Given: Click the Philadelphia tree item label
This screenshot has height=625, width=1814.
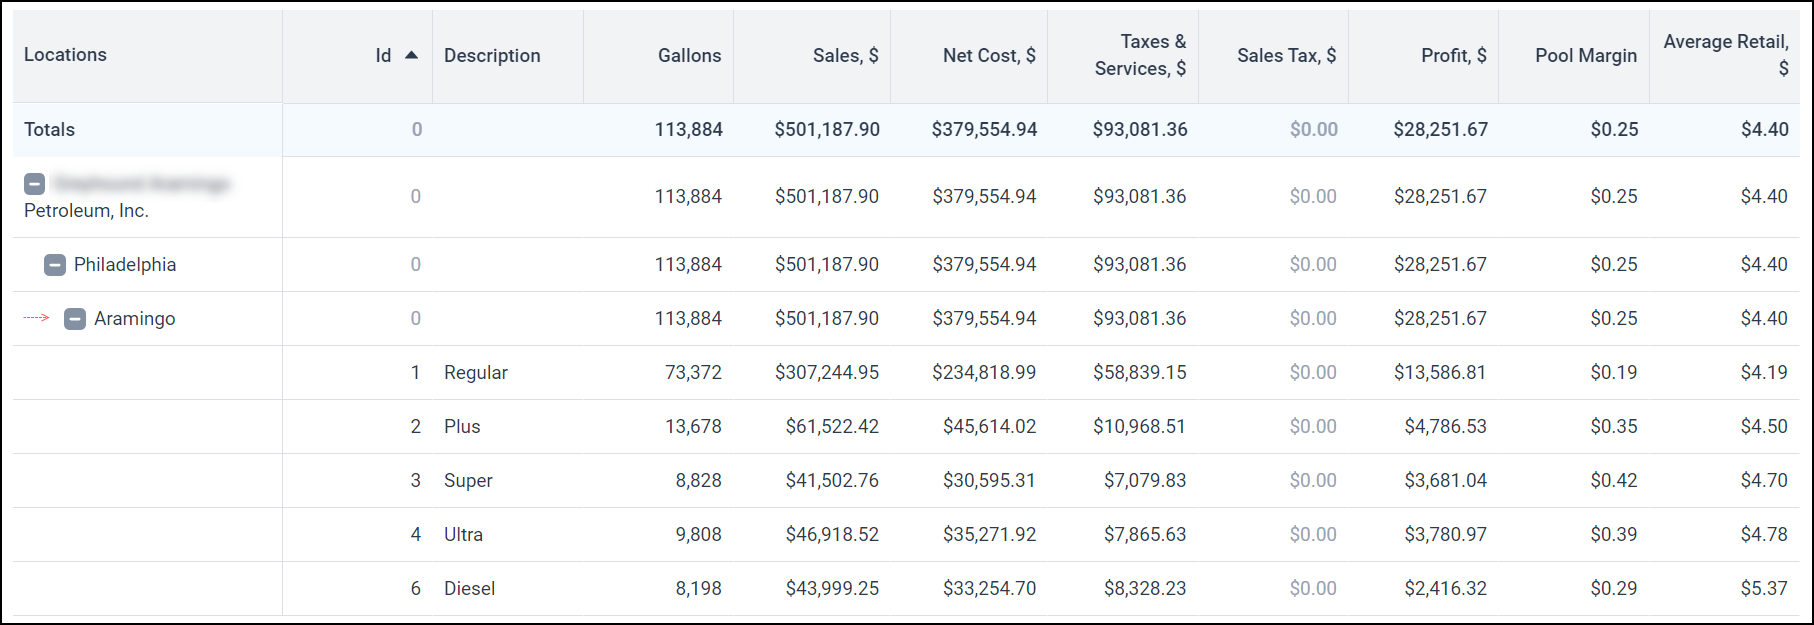Looking at the screenshot, I should pos(125,265).
